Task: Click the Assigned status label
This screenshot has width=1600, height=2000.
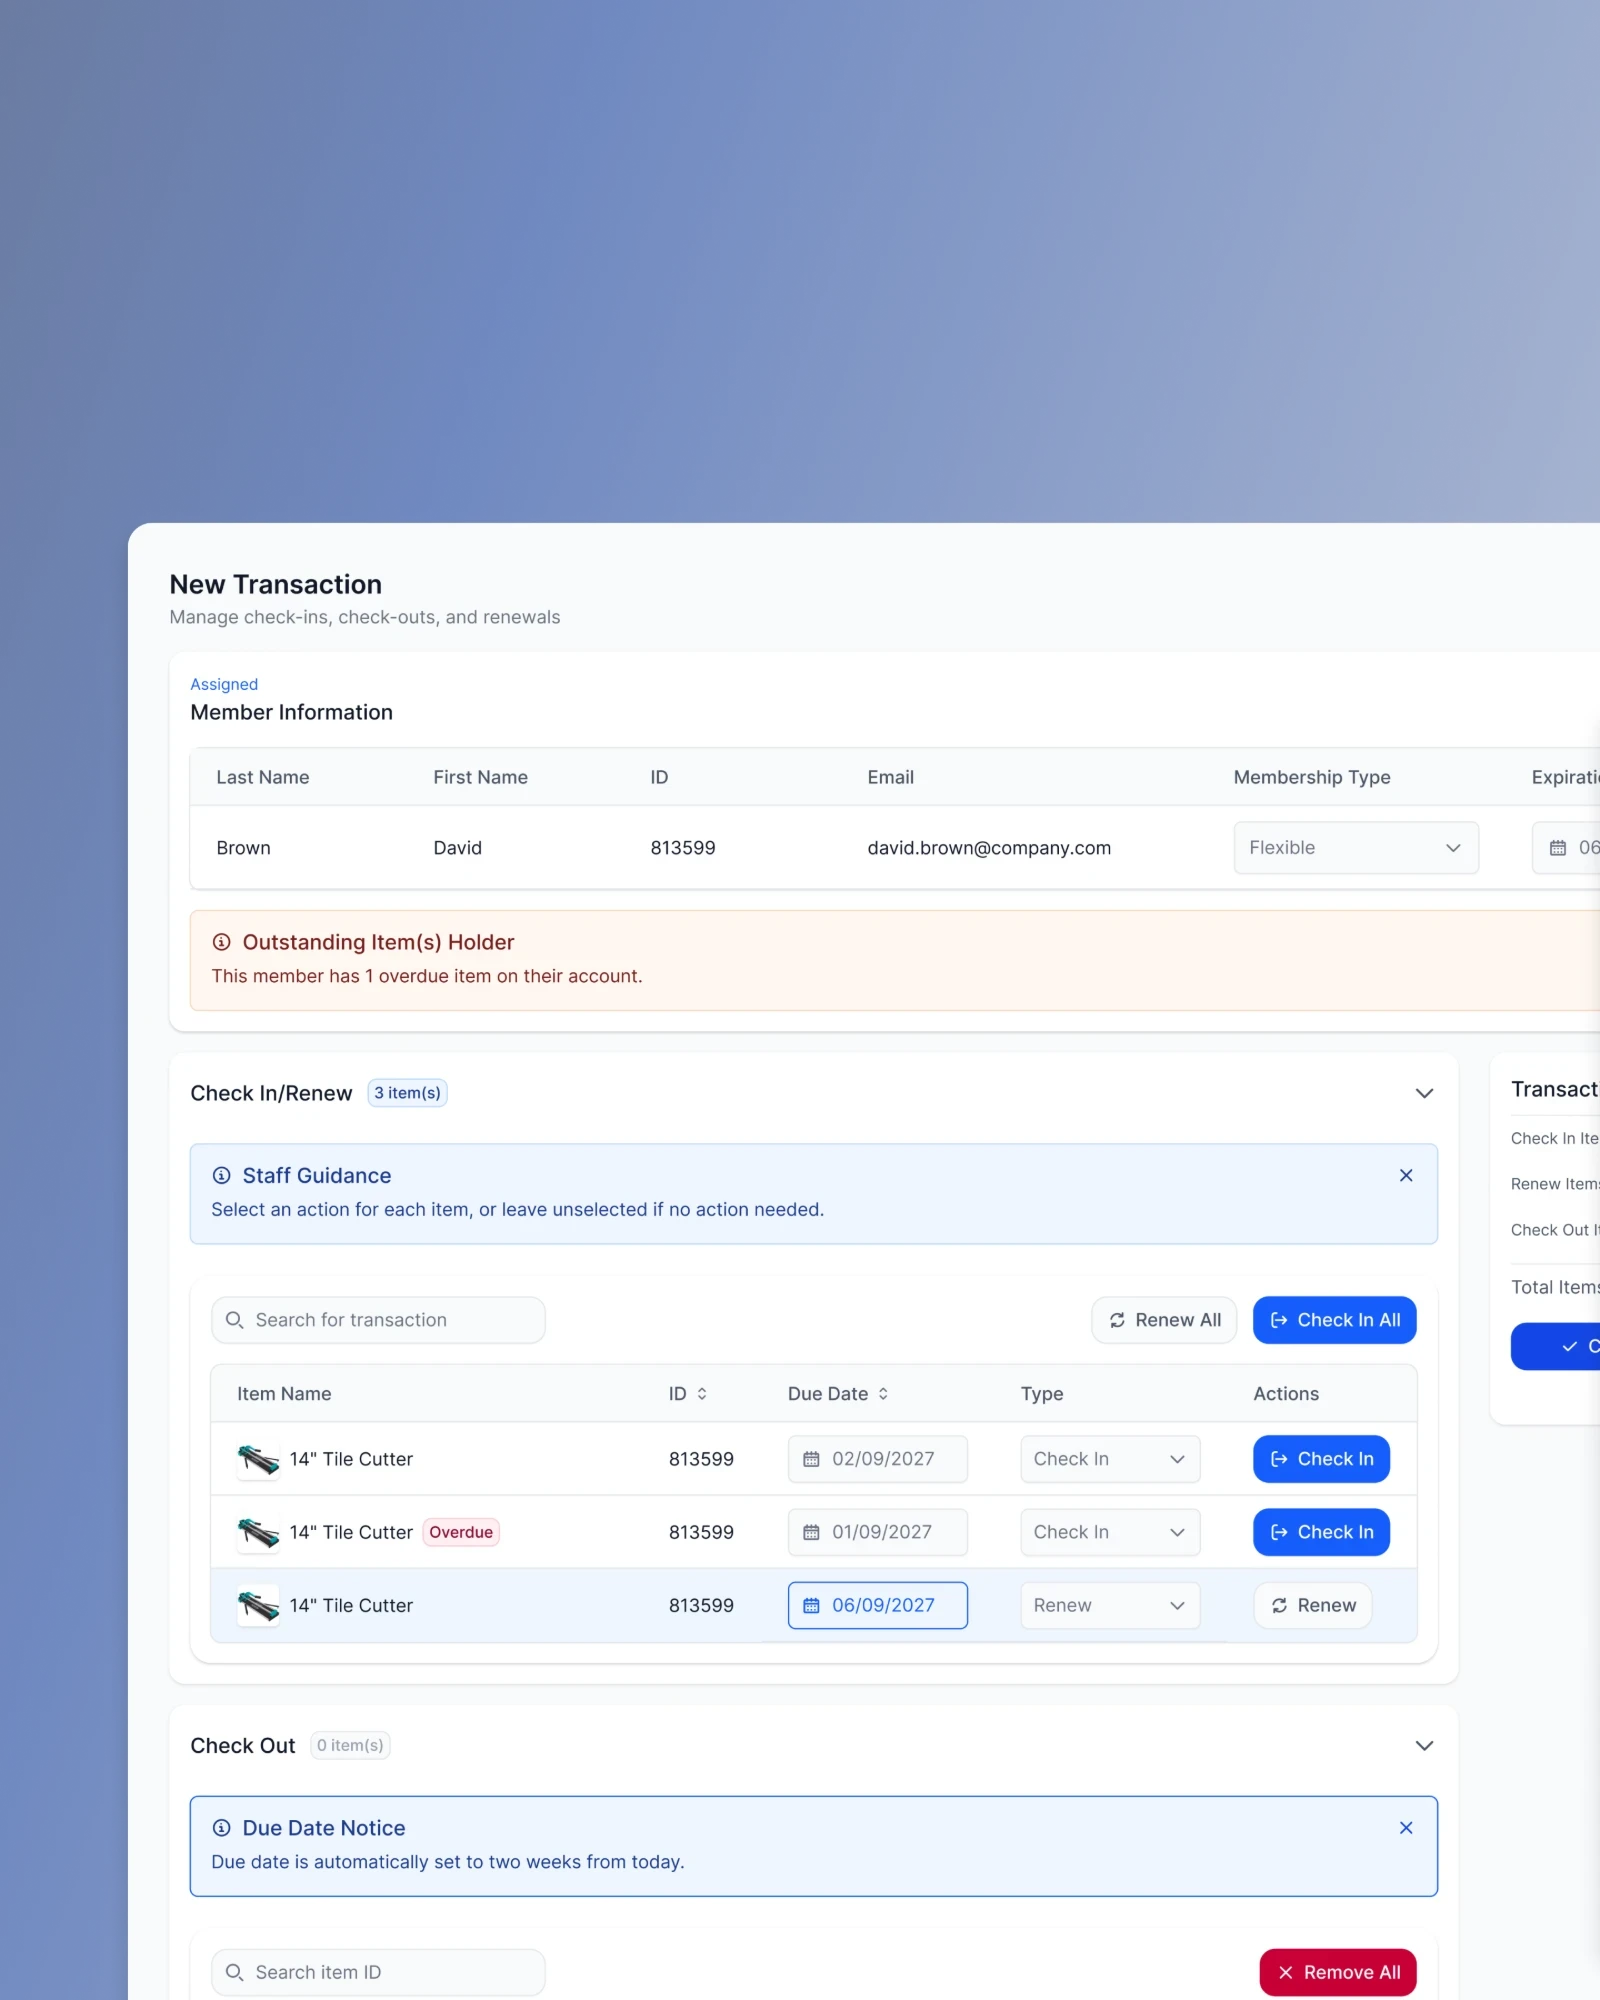Action: tap(224, 684)
